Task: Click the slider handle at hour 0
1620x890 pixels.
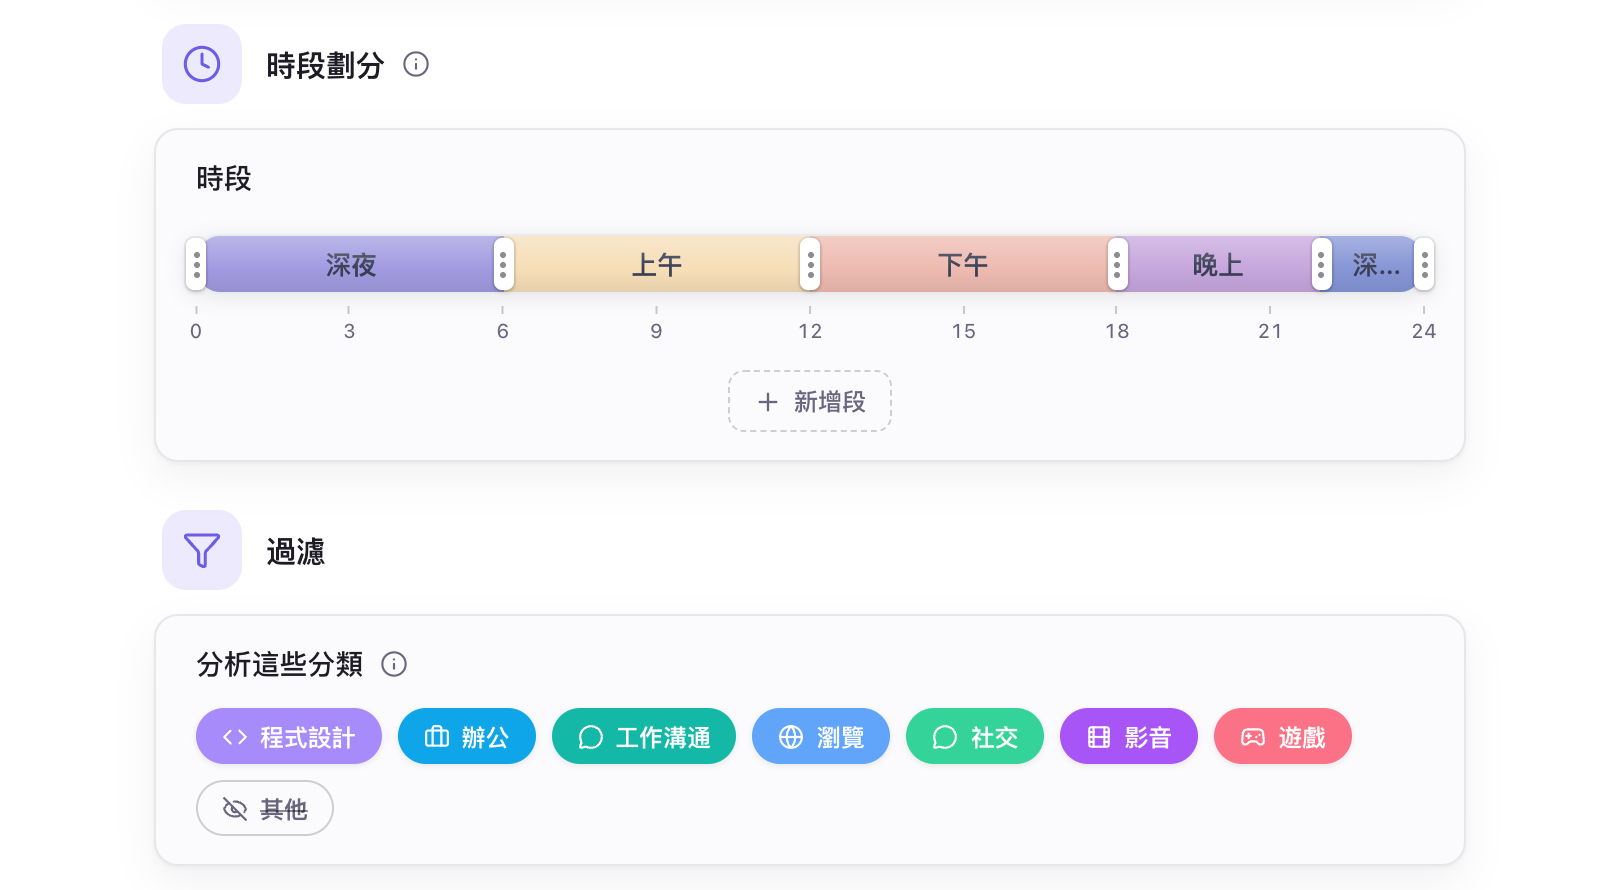Action: [x=196, y=264]
